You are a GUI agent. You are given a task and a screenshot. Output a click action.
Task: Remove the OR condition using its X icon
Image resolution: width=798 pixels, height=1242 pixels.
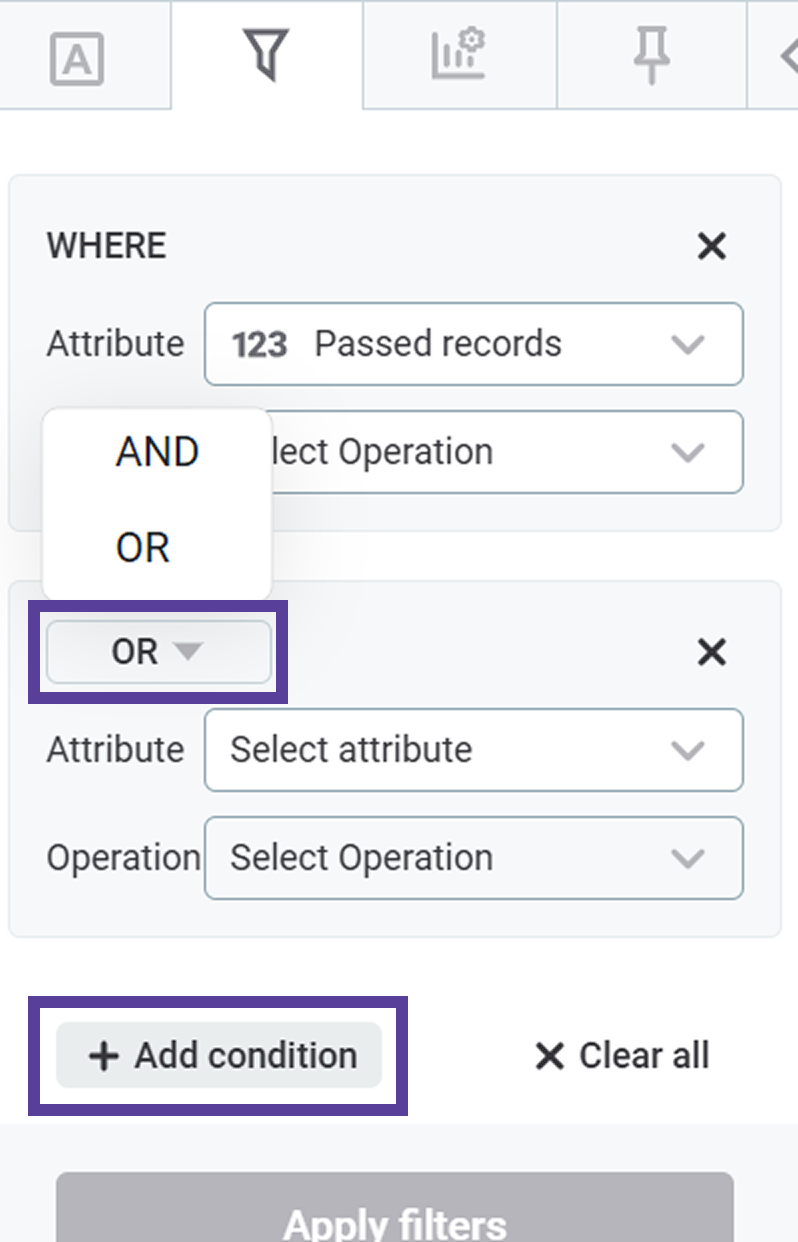click(x=711, y=652)
